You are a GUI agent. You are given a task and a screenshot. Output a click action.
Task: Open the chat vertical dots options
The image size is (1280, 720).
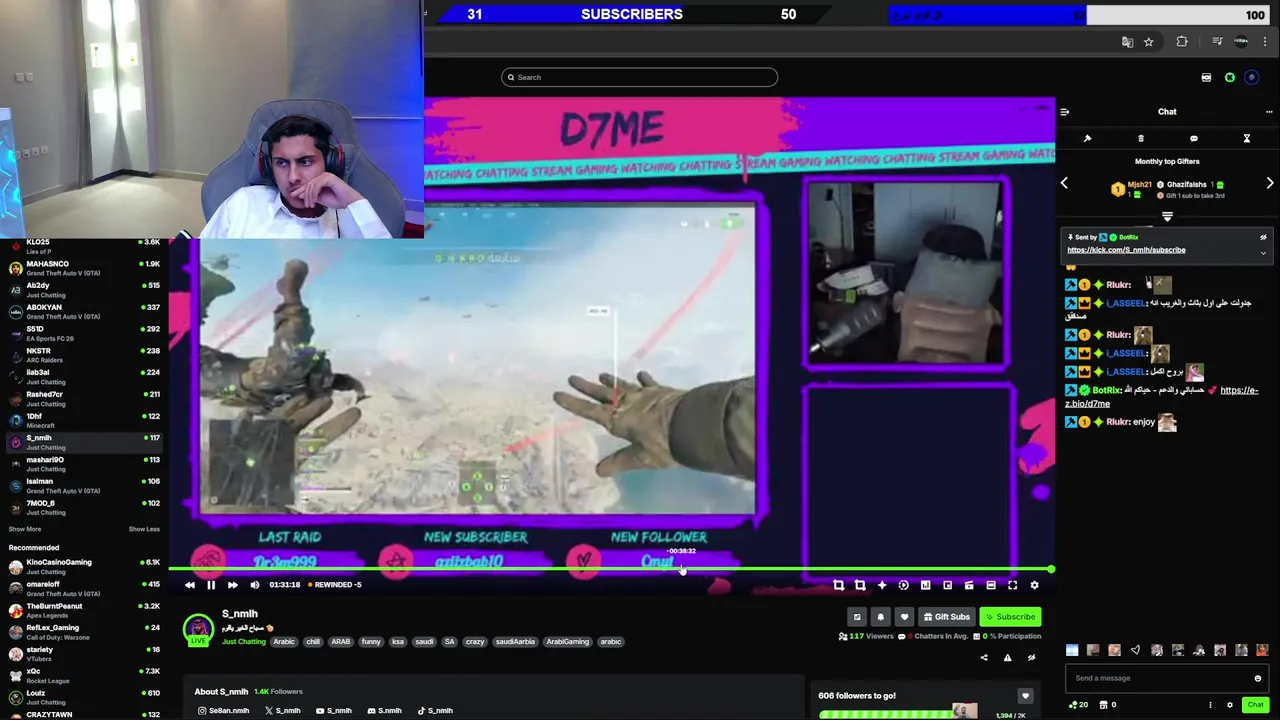pos(1210,705)
